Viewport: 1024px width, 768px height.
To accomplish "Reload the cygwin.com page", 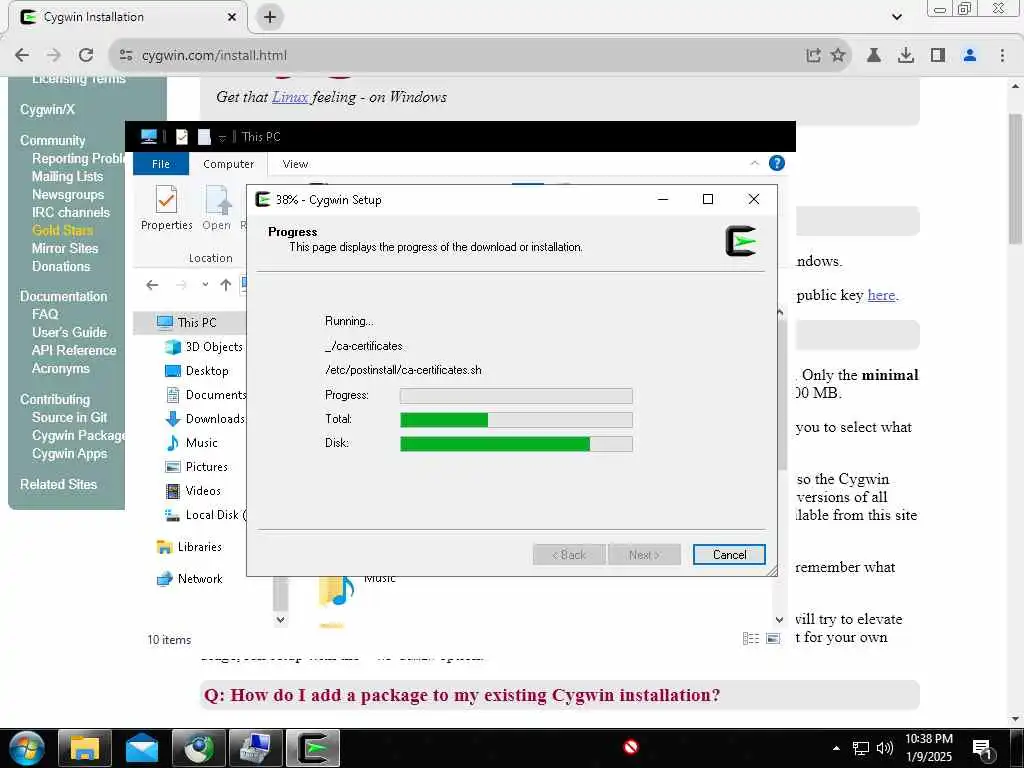I will [x=86, y=56].
